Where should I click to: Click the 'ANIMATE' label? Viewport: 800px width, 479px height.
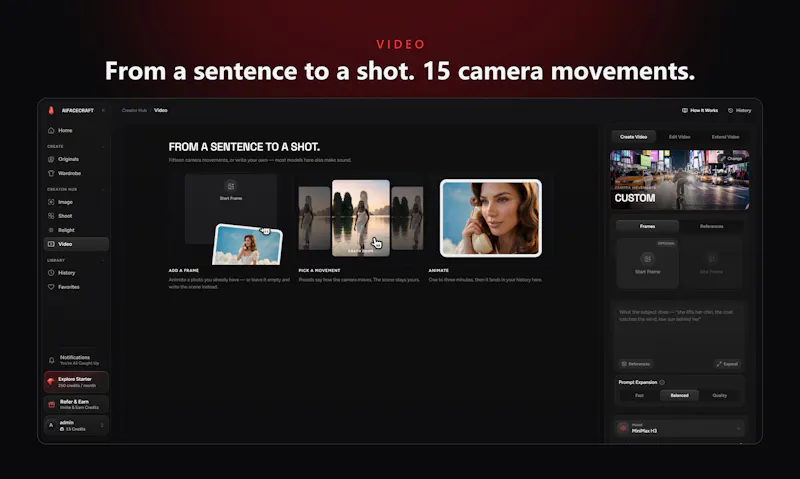pos(438,270)
